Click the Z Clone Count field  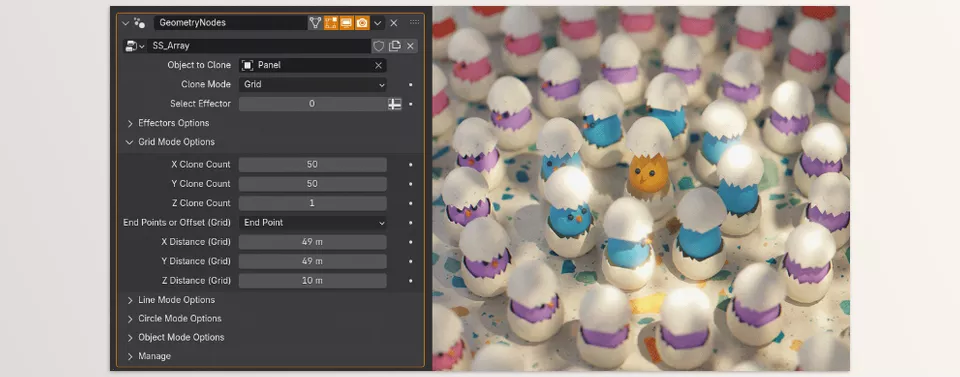312,203
